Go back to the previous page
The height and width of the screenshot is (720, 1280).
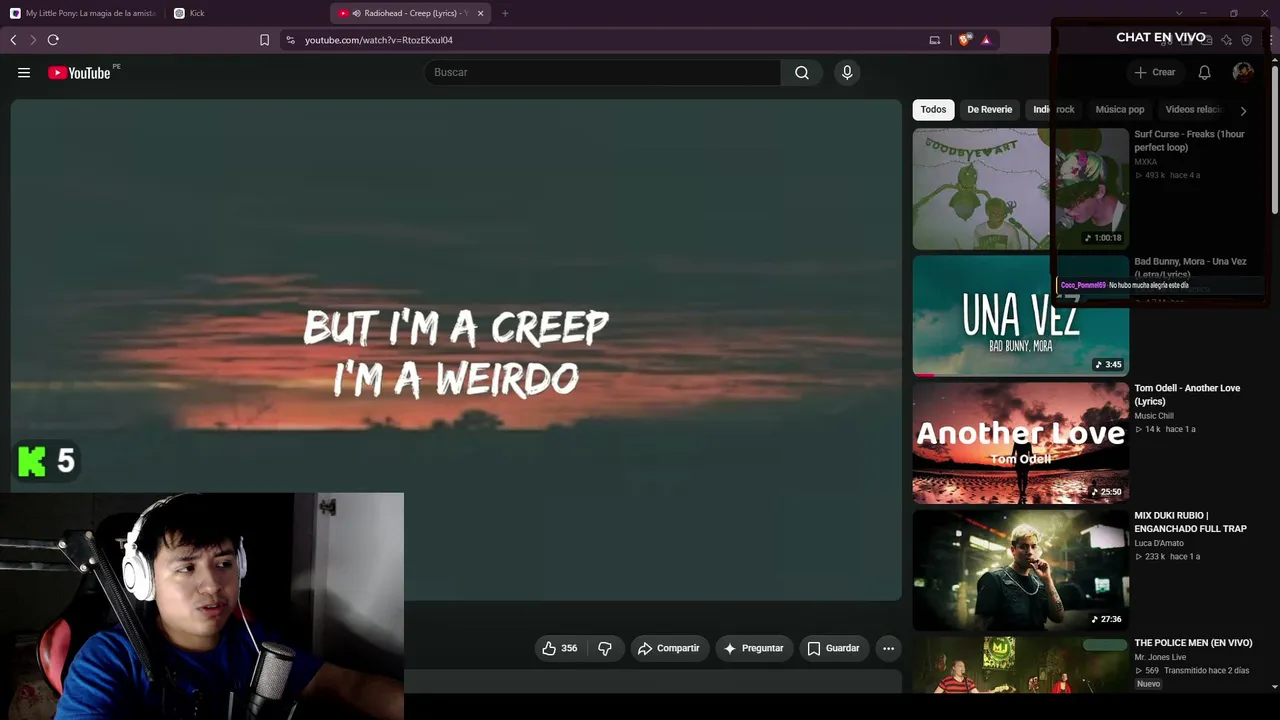coord(13,40)
